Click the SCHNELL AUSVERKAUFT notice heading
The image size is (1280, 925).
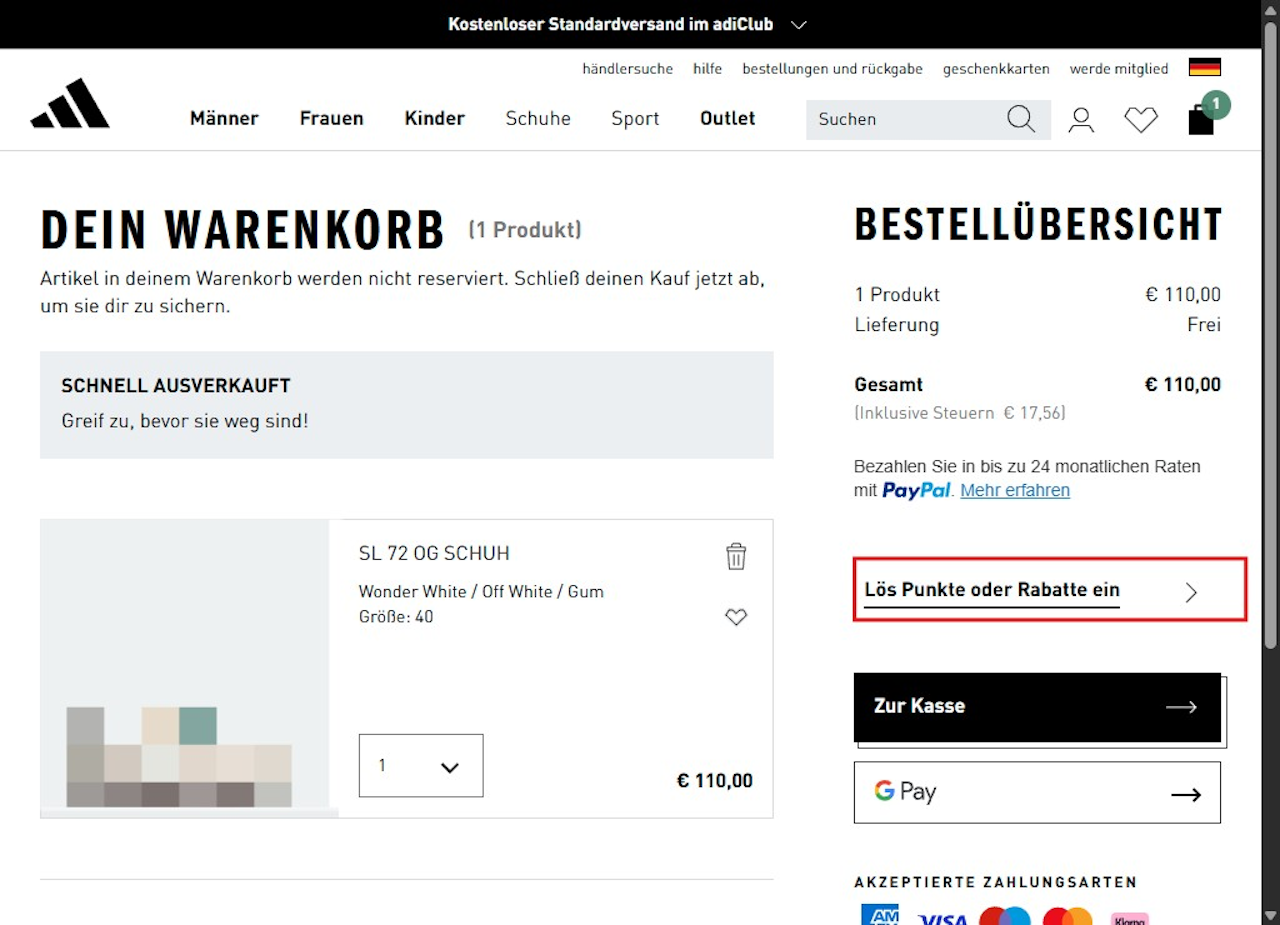pyautogui.click(x=176, y=386)
